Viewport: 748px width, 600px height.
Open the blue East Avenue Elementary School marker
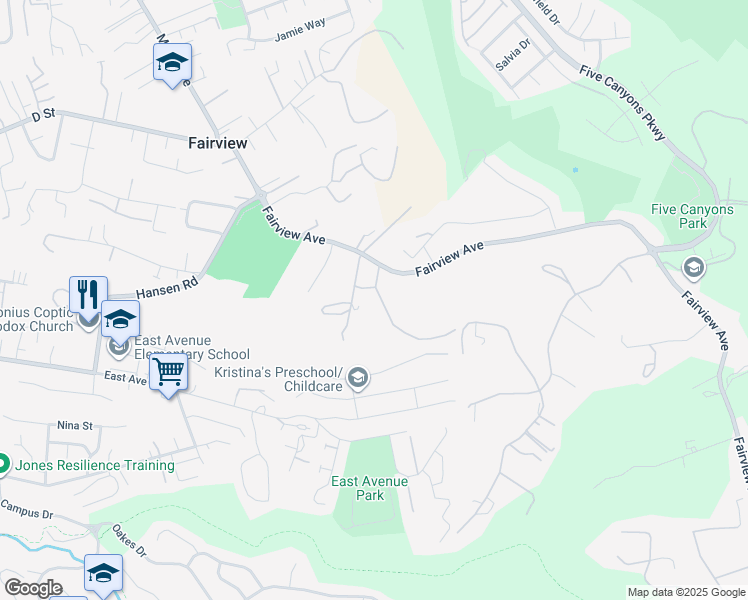tap(120, 321)
